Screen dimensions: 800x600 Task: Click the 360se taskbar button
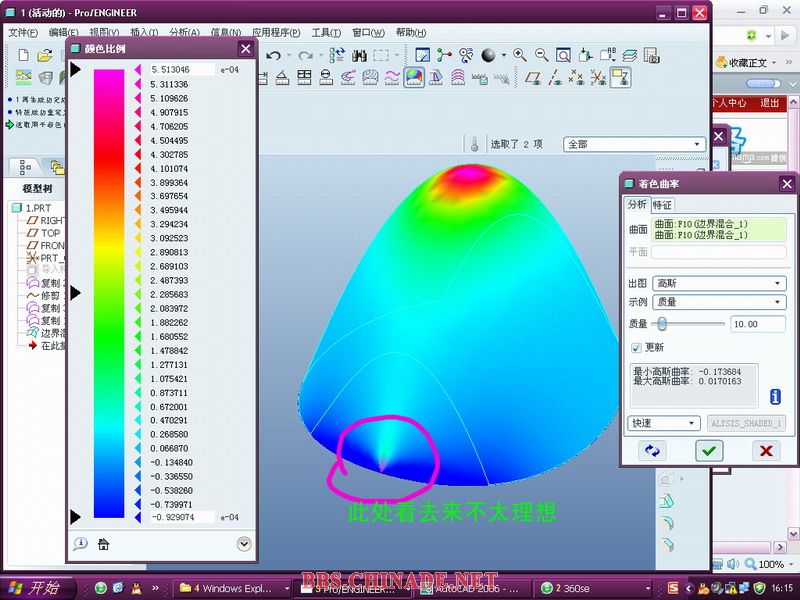click(x=593, y=589)
